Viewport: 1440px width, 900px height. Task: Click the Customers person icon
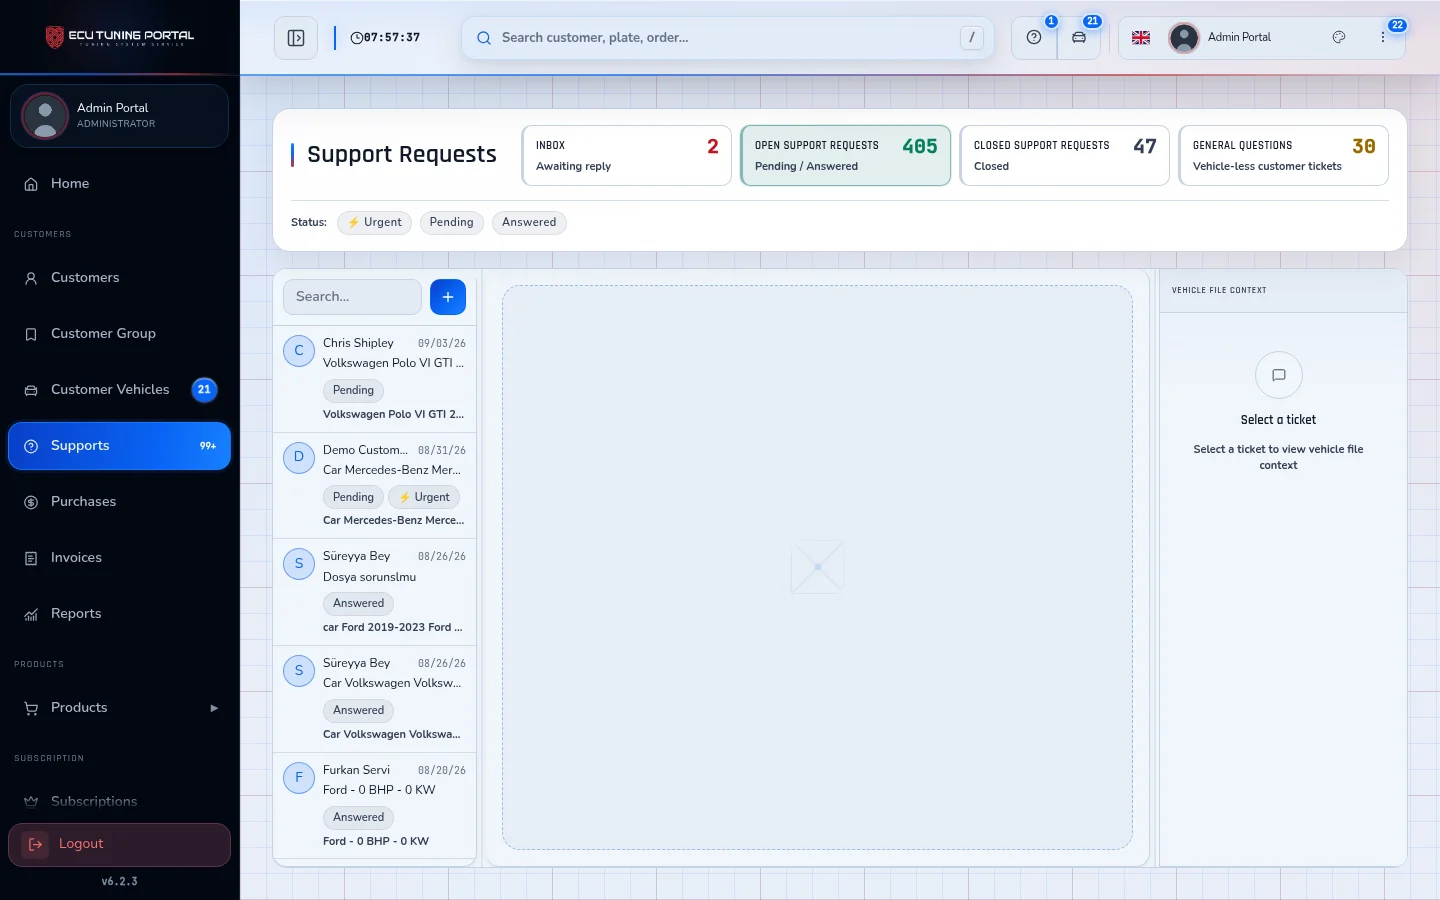[x=31, y=278]
